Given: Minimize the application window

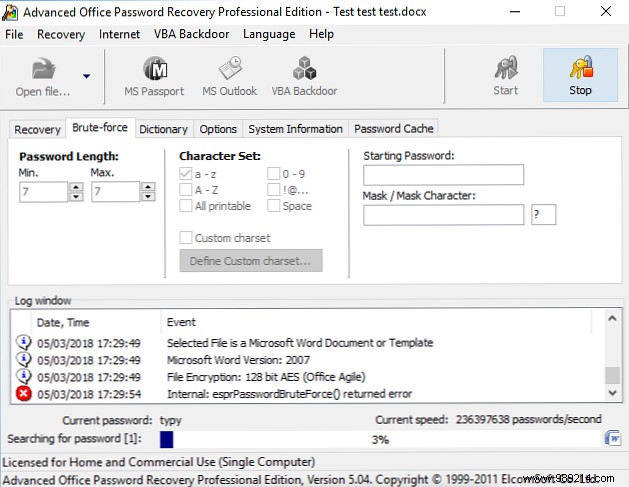Looking at the screenshot, I should click(515, 12).
